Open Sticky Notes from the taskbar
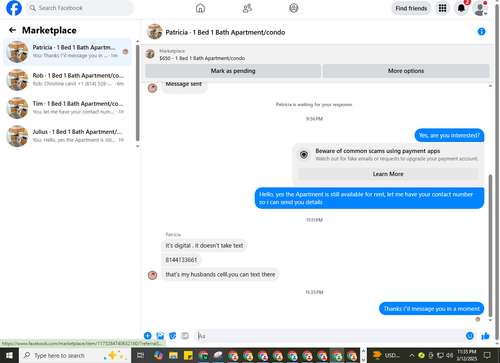Screen dimensions: 500x363 pyautogui.click(x=188, y=355)
